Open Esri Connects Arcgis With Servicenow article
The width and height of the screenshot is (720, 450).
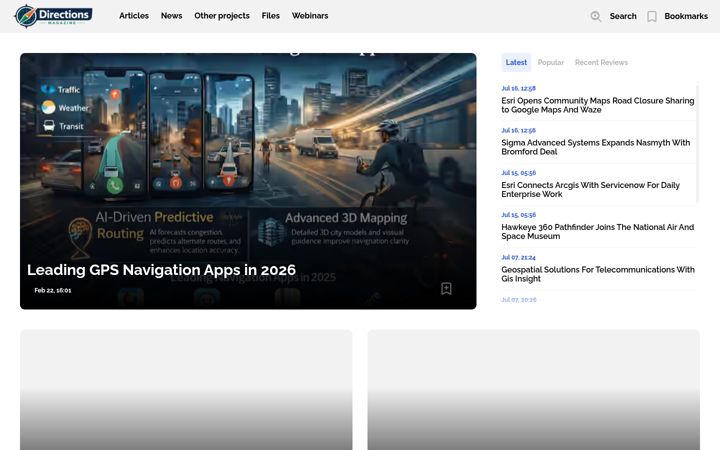point(591,190)
